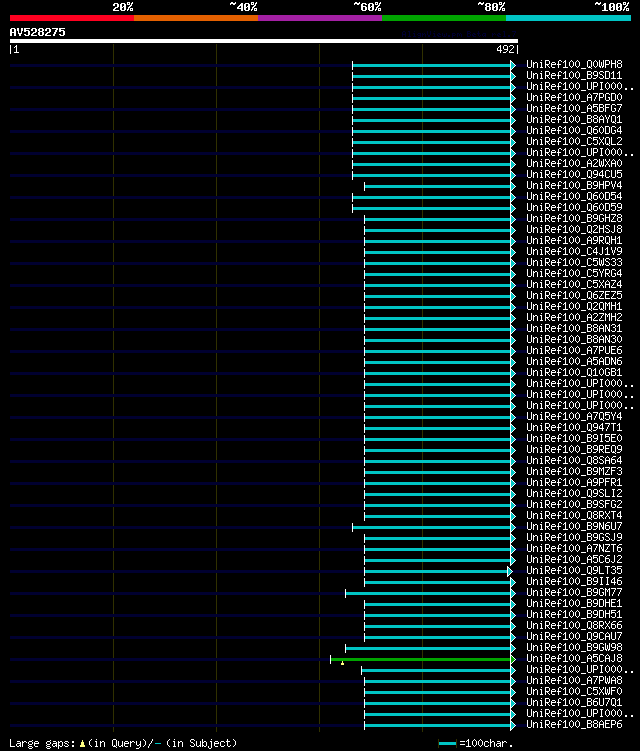This screenshot has width=640, height=751.
Task: Click the UniRef100_B9GM77 hit name
Action: [x=574, y=593]
